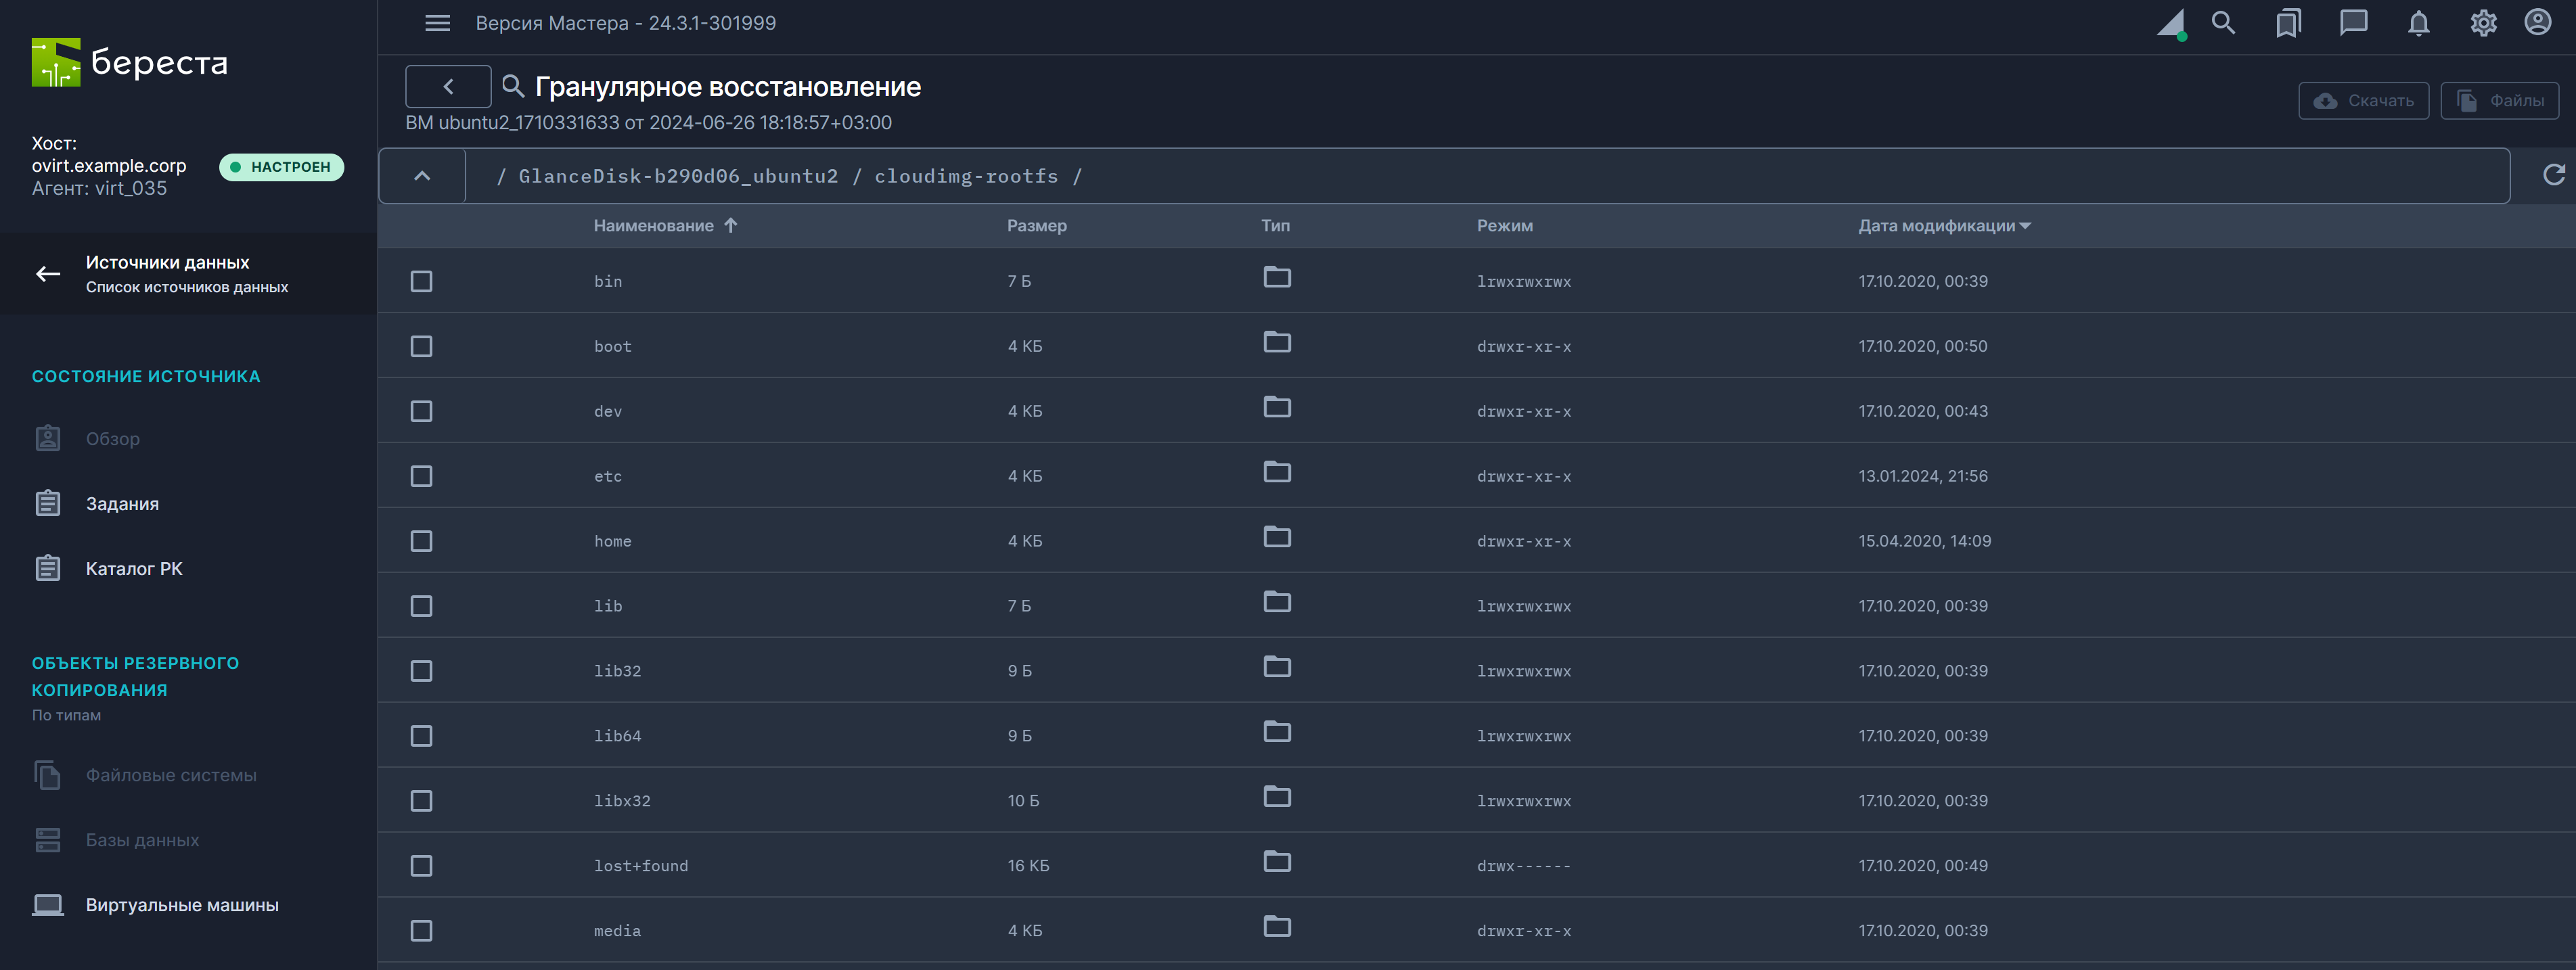2576x970 pixels.
Task: Click the Скачать button
Action: pos(2363,101)
